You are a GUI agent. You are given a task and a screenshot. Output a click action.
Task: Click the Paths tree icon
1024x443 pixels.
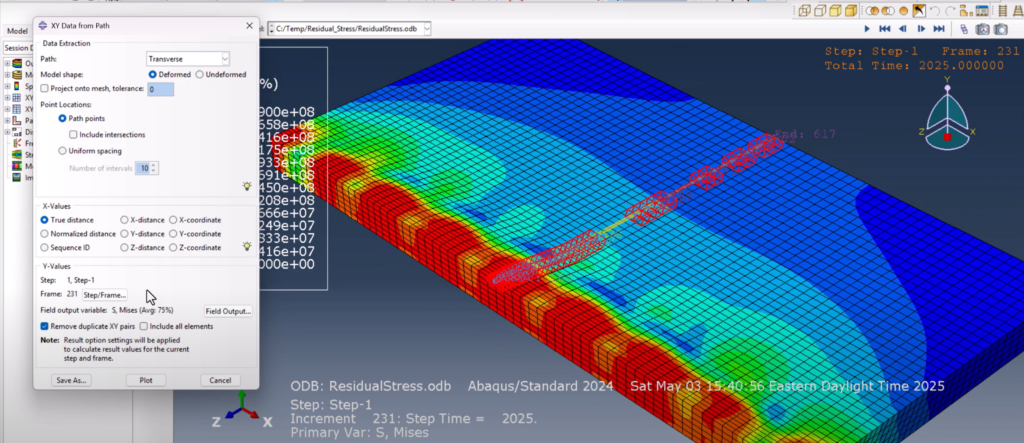pos(17,120)
